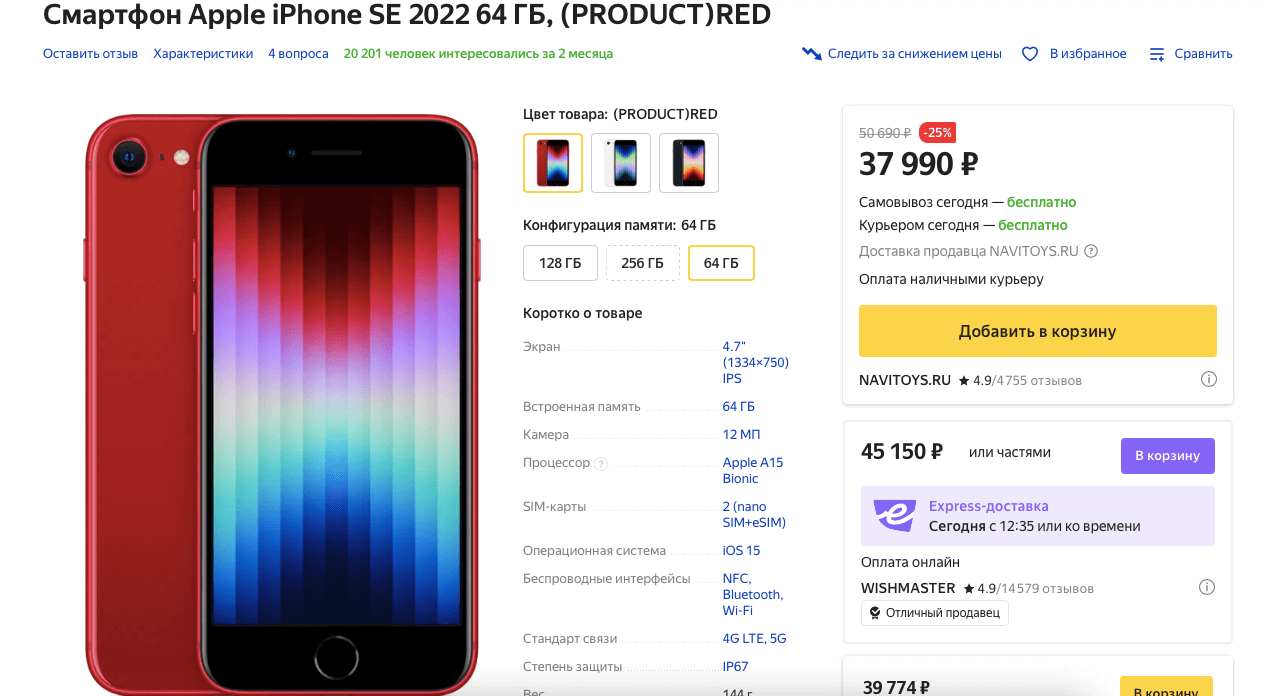The height and width of the screenshot is (696, 1281).
Task: Click the info icon beside WISHMASTER seller
Action: (1207, 587)
